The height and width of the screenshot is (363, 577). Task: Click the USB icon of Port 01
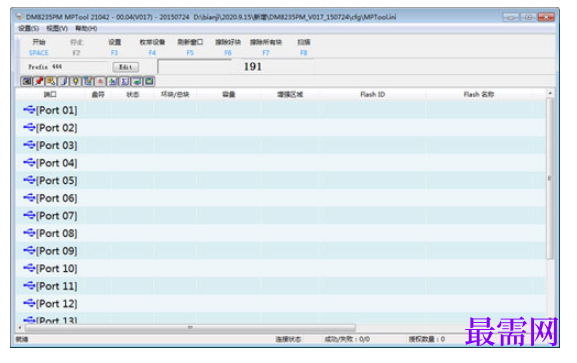tap(29, 110)
